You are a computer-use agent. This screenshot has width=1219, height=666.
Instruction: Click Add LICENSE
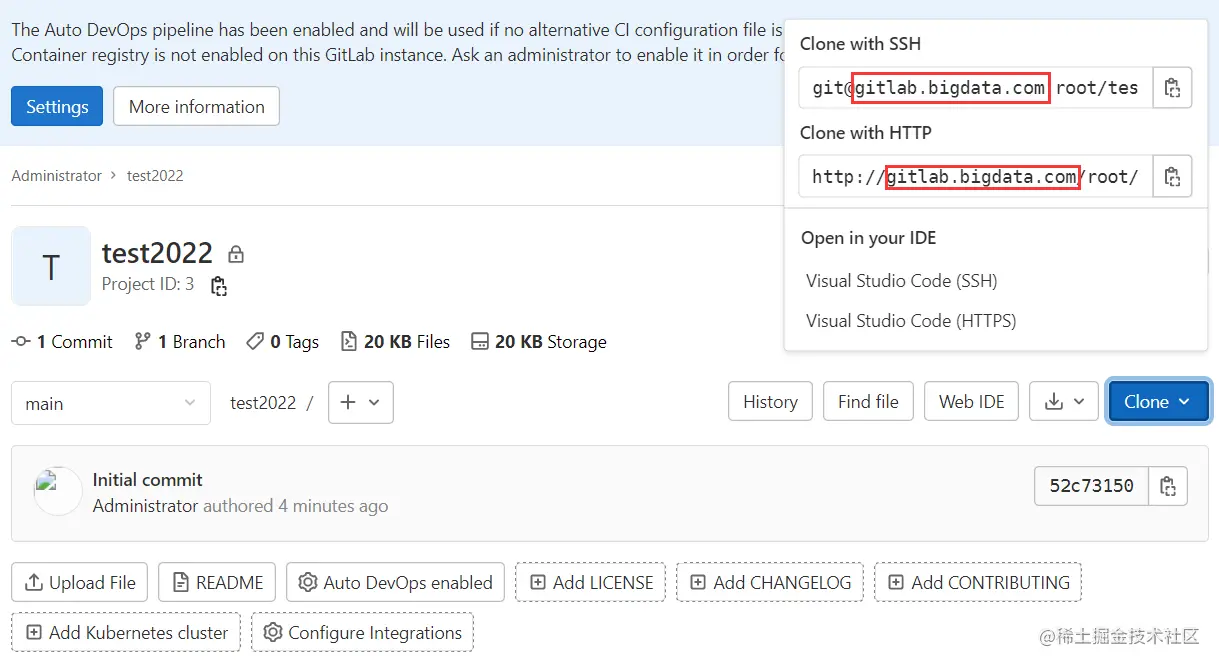(591, 582)
